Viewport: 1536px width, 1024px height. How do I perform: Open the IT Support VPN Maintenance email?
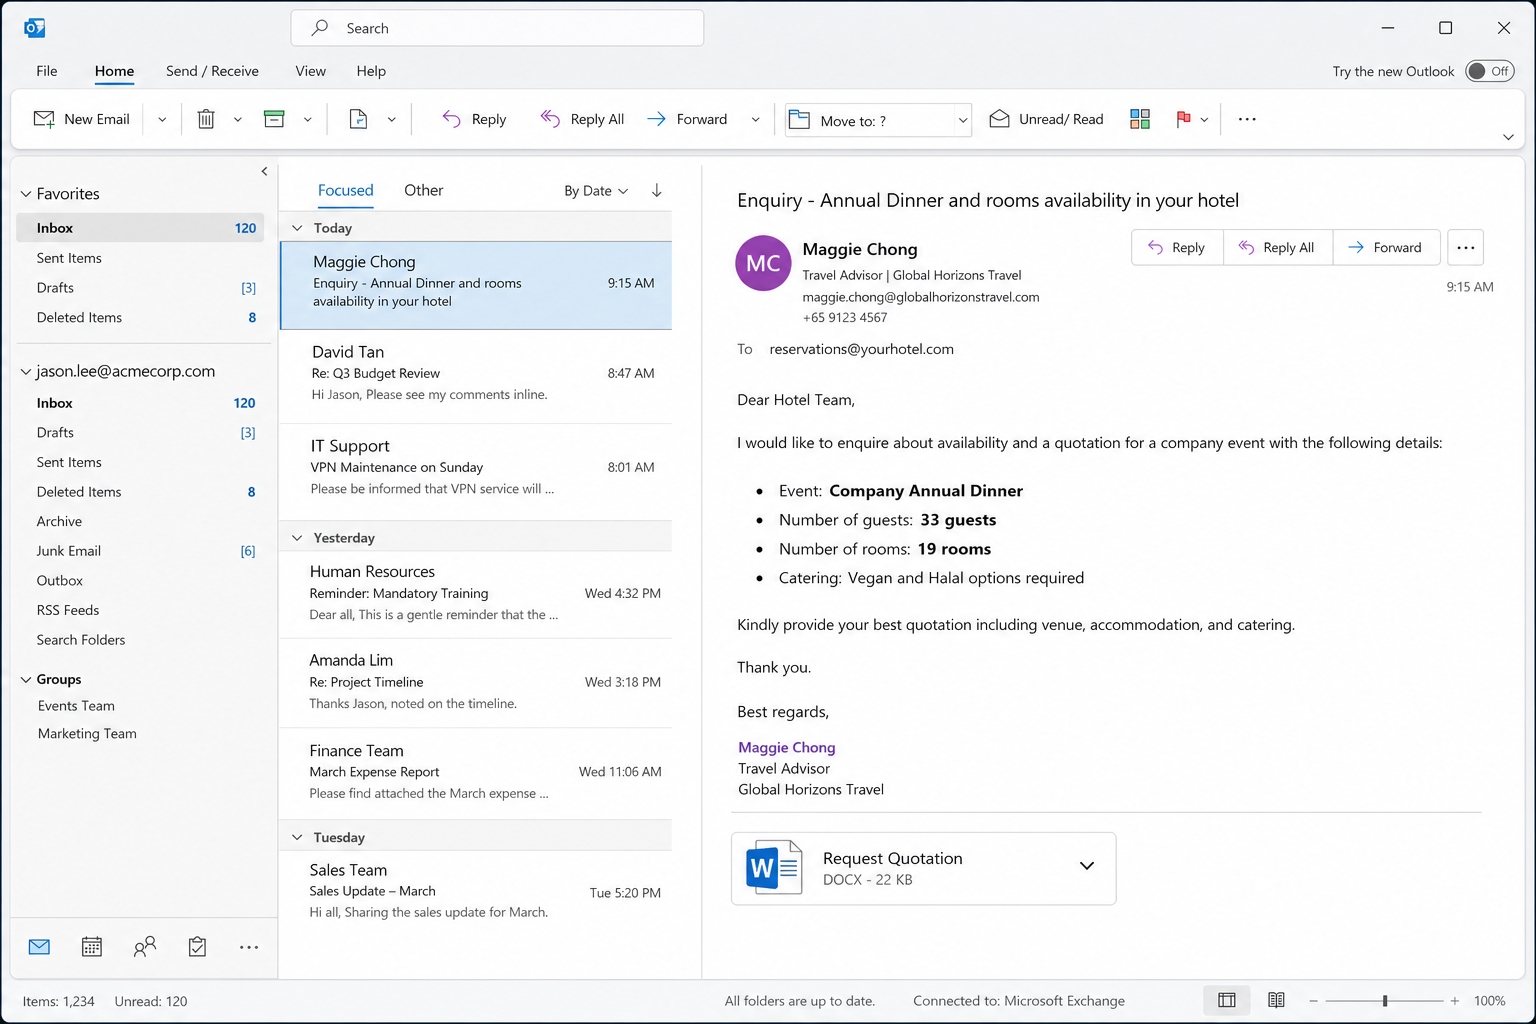point(476,470)
